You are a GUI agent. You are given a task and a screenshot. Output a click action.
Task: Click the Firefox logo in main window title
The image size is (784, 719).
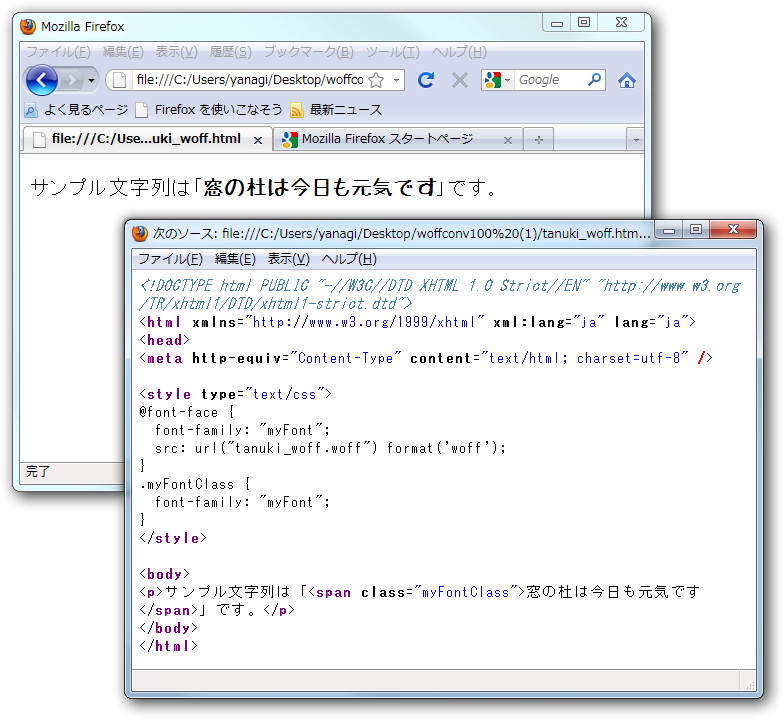click(x=28, y=26)
